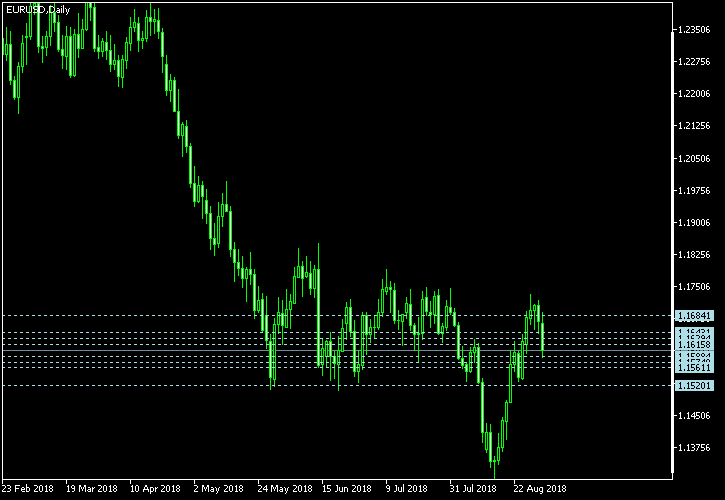This screenshot has height=500, width=725.
Task: Click the 1.19006 price scale value
Action: point(694,222)
